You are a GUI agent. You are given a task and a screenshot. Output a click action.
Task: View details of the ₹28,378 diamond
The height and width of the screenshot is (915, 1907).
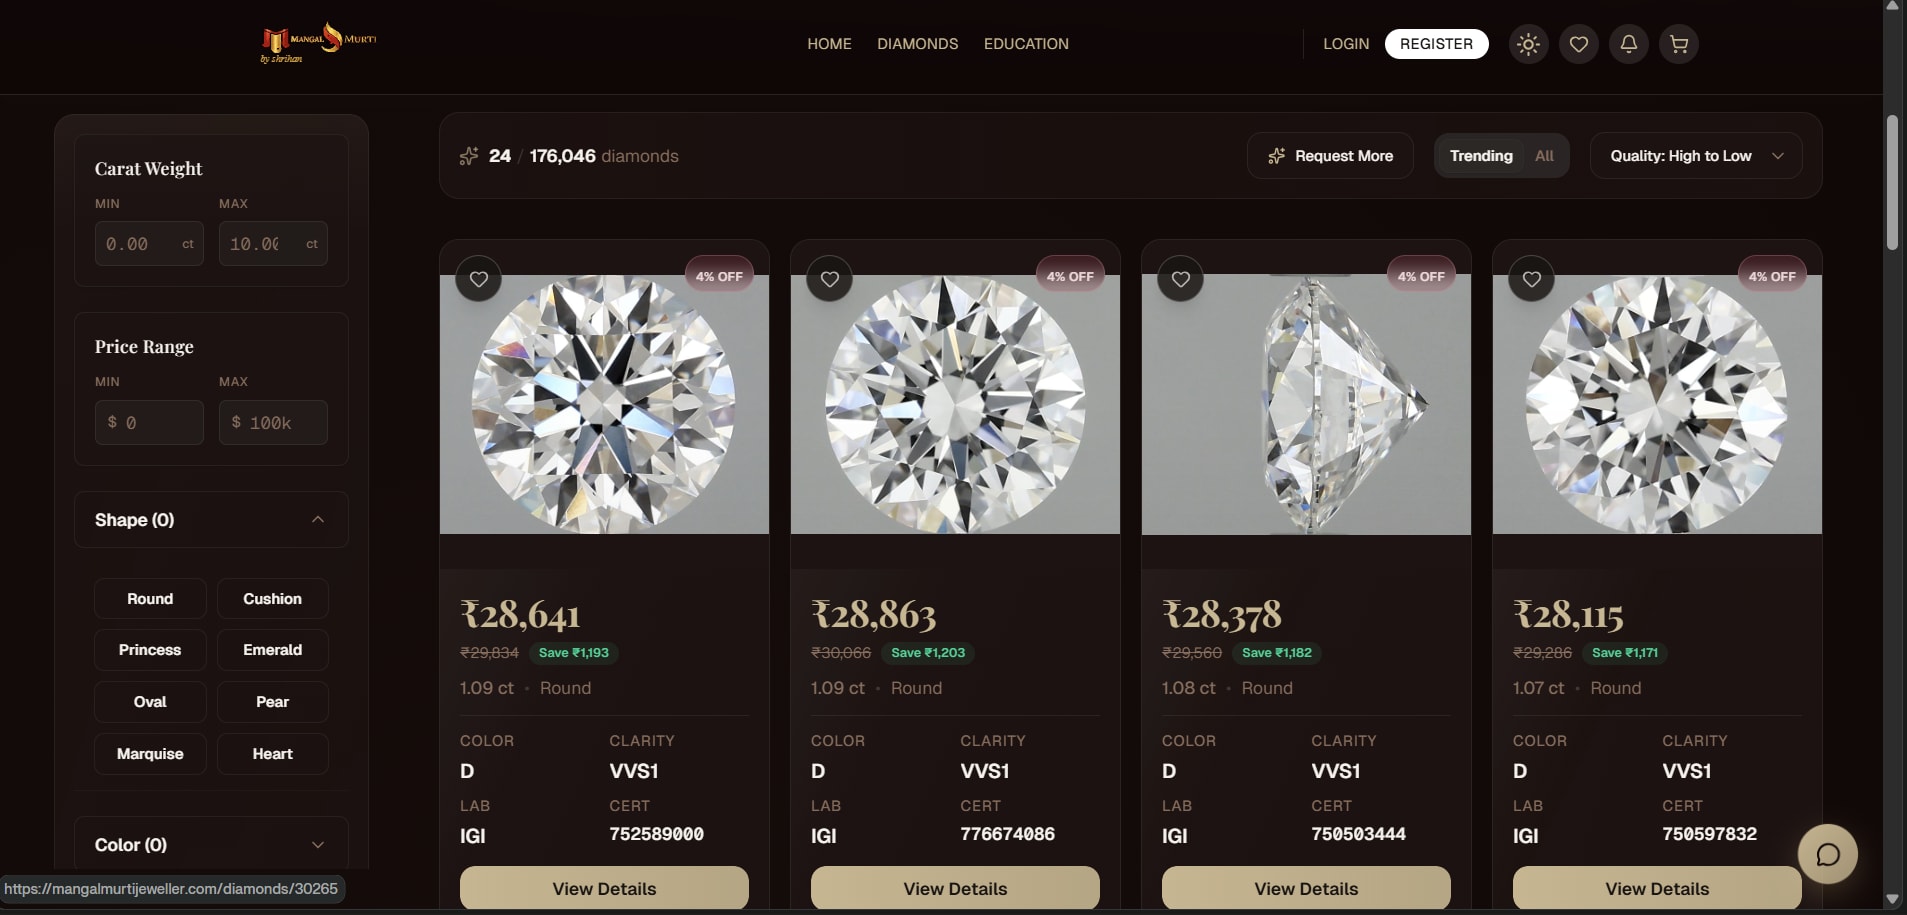(1304, 888)
